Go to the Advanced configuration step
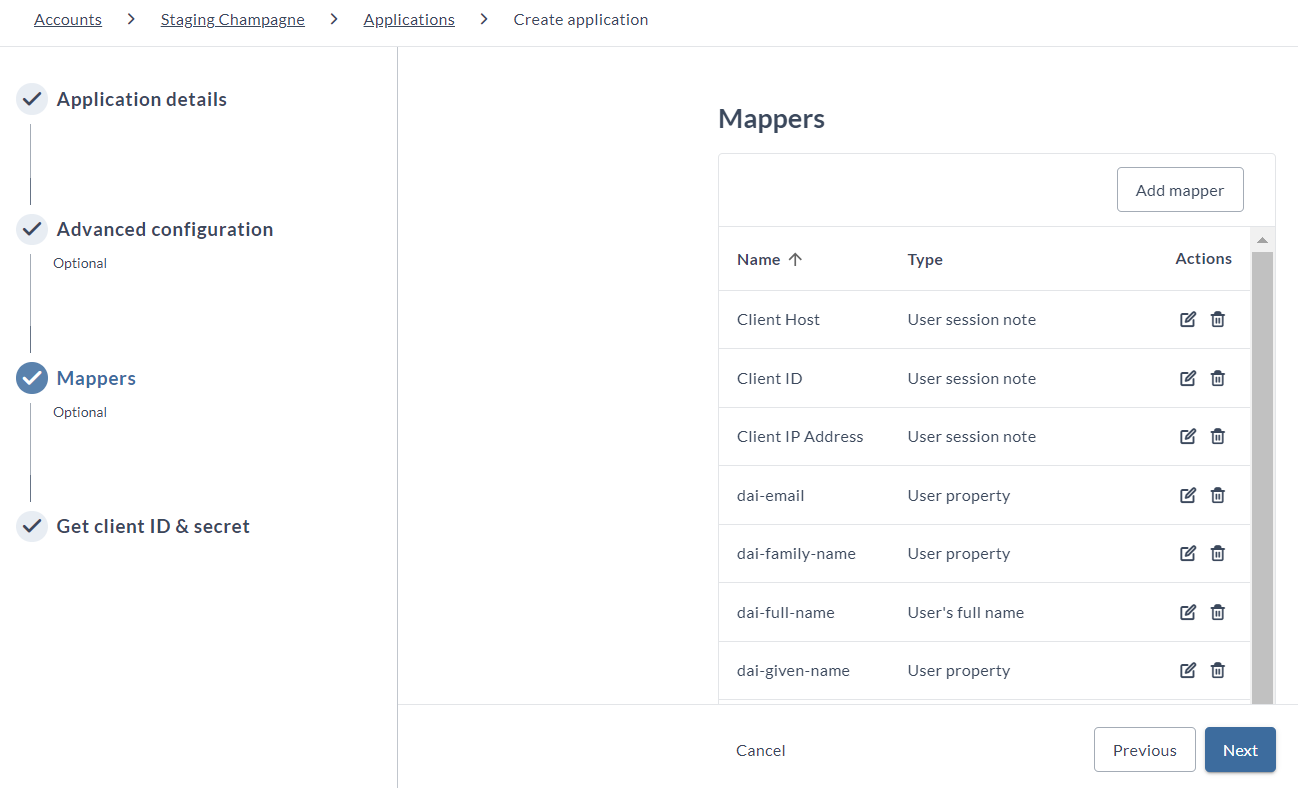1298x788 pixels. tap(165, 229)
